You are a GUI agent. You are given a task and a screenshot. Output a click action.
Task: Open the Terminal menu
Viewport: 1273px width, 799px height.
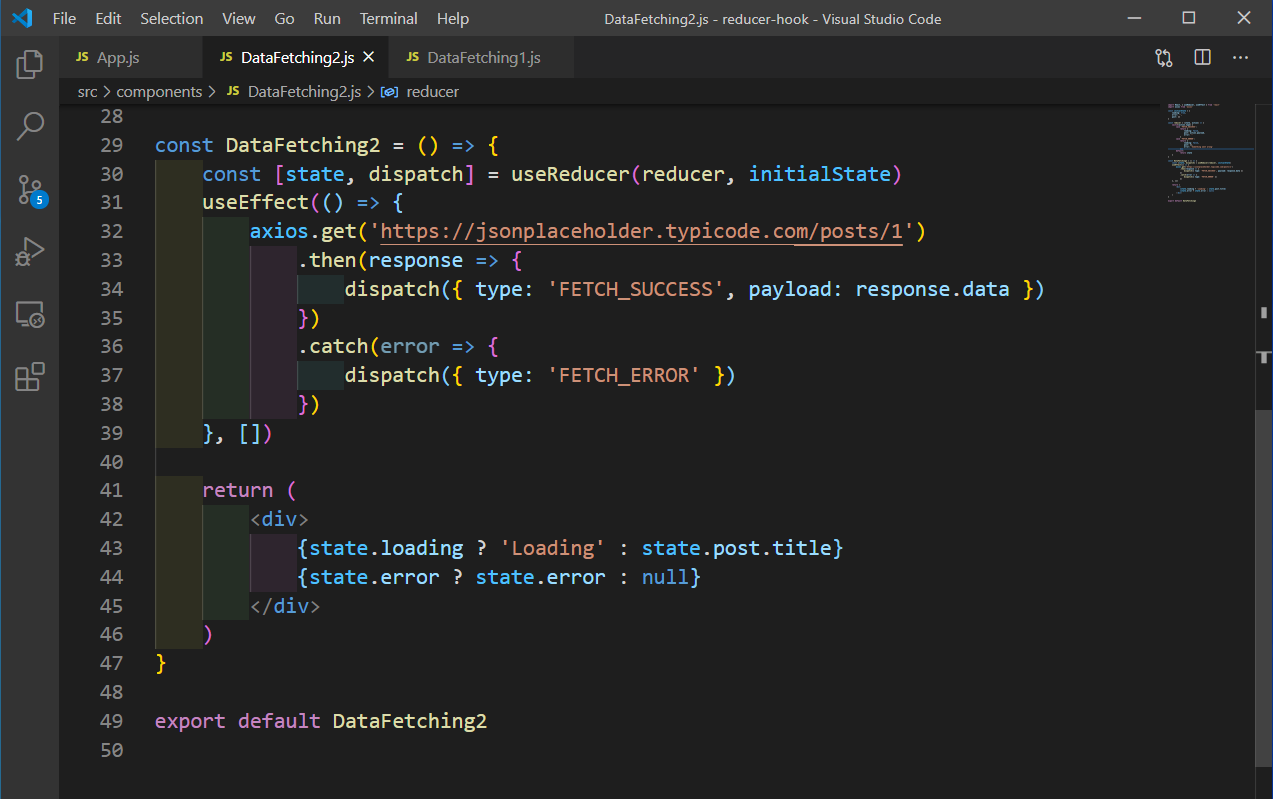pyautogui.click(x=389, y=18)
